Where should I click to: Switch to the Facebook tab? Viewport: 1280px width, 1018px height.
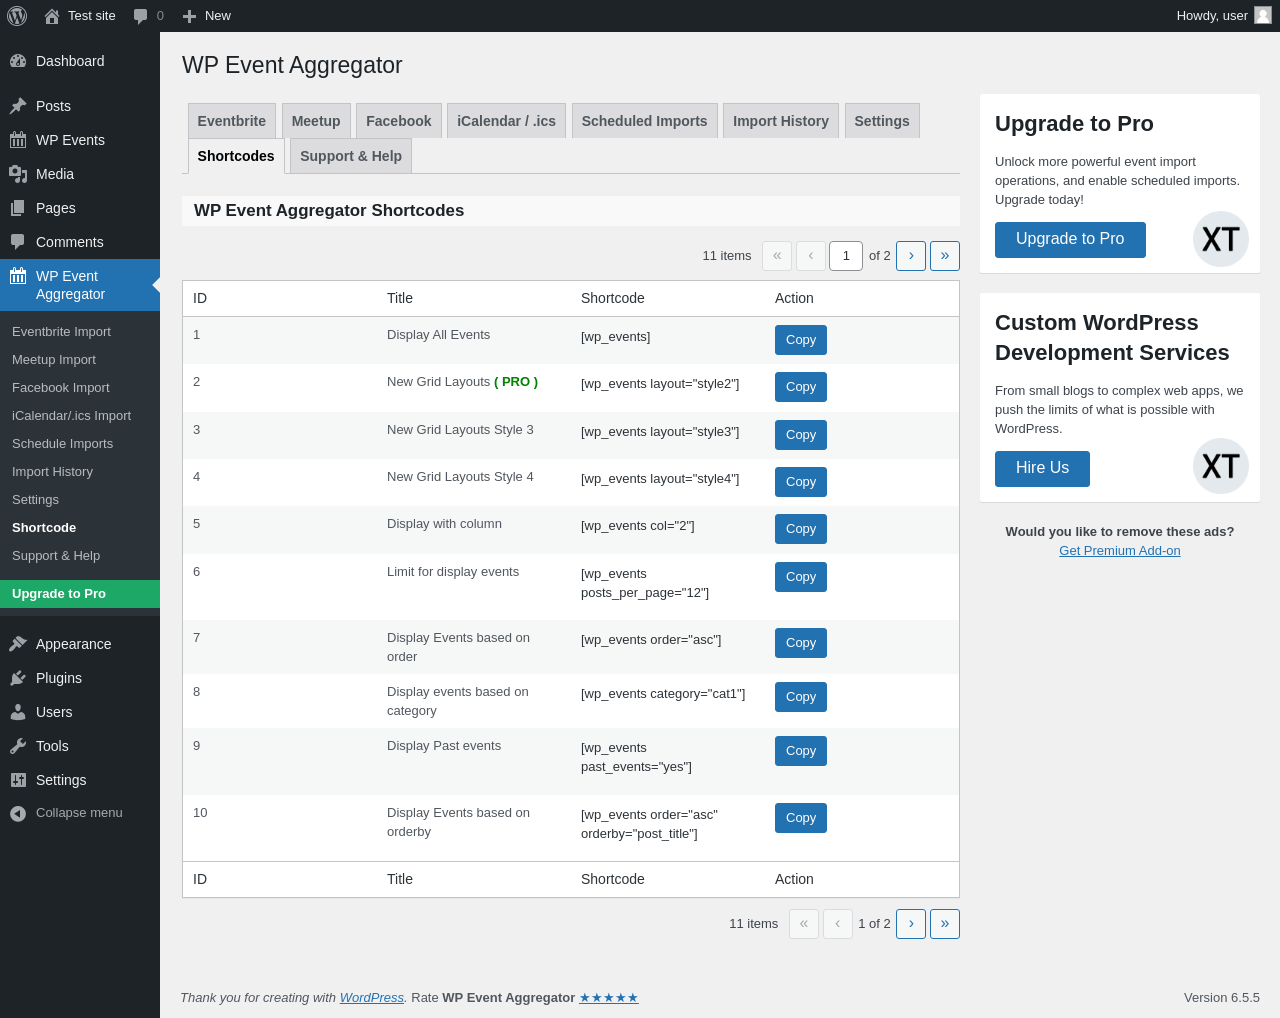[x=399, y=121]
